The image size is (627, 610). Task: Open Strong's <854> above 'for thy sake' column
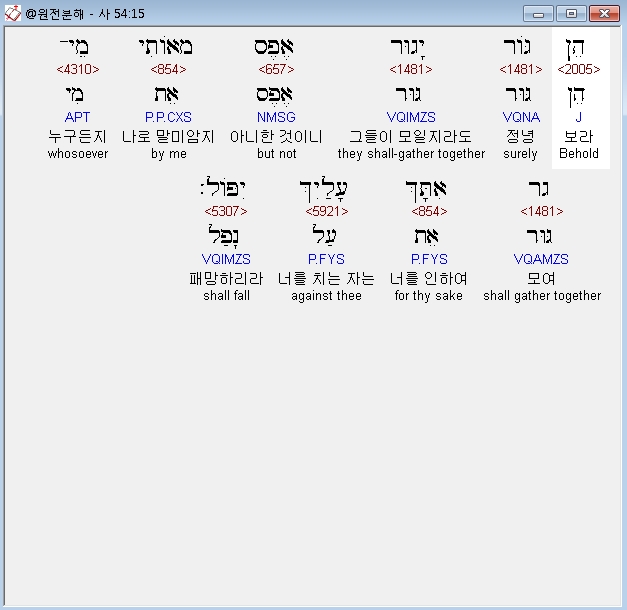click(x=429, y=212)
